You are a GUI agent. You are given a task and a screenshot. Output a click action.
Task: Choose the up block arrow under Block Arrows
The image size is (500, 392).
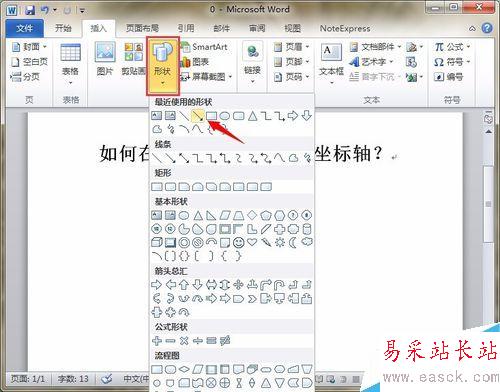[184, 285]
